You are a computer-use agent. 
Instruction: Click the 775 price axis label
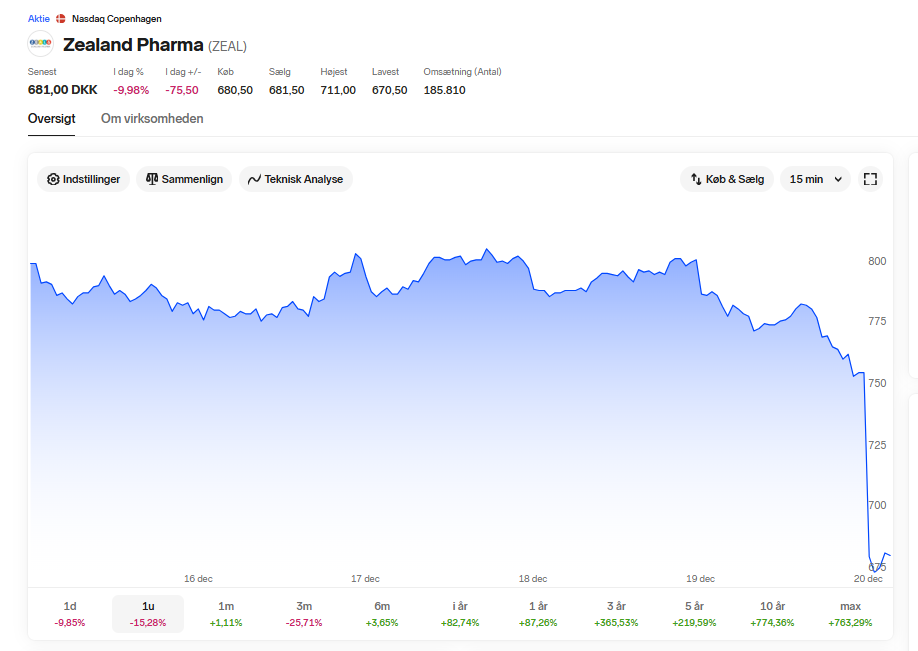[877, 321]
